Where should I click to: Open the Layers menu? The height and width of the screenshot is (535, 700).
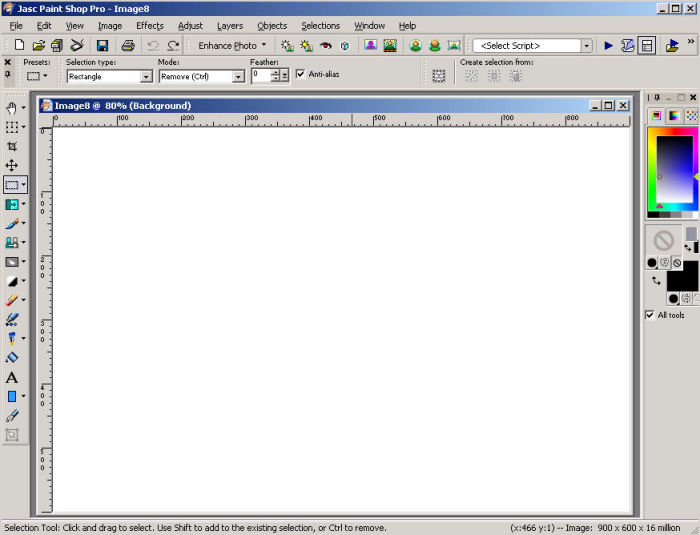tap(229, 25)
